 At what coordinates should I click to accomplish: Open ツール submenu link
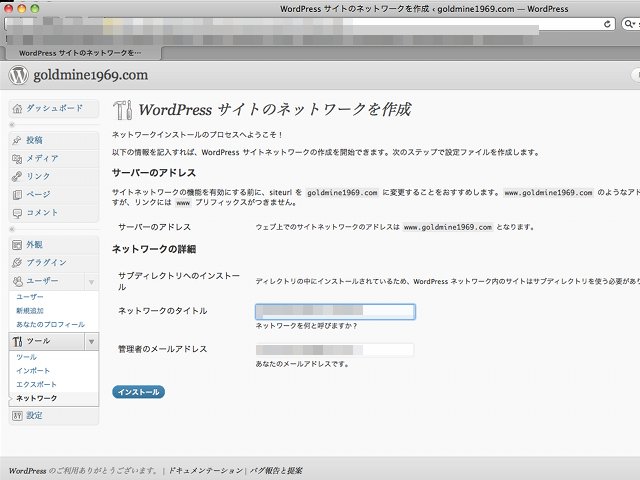(26, 357)
